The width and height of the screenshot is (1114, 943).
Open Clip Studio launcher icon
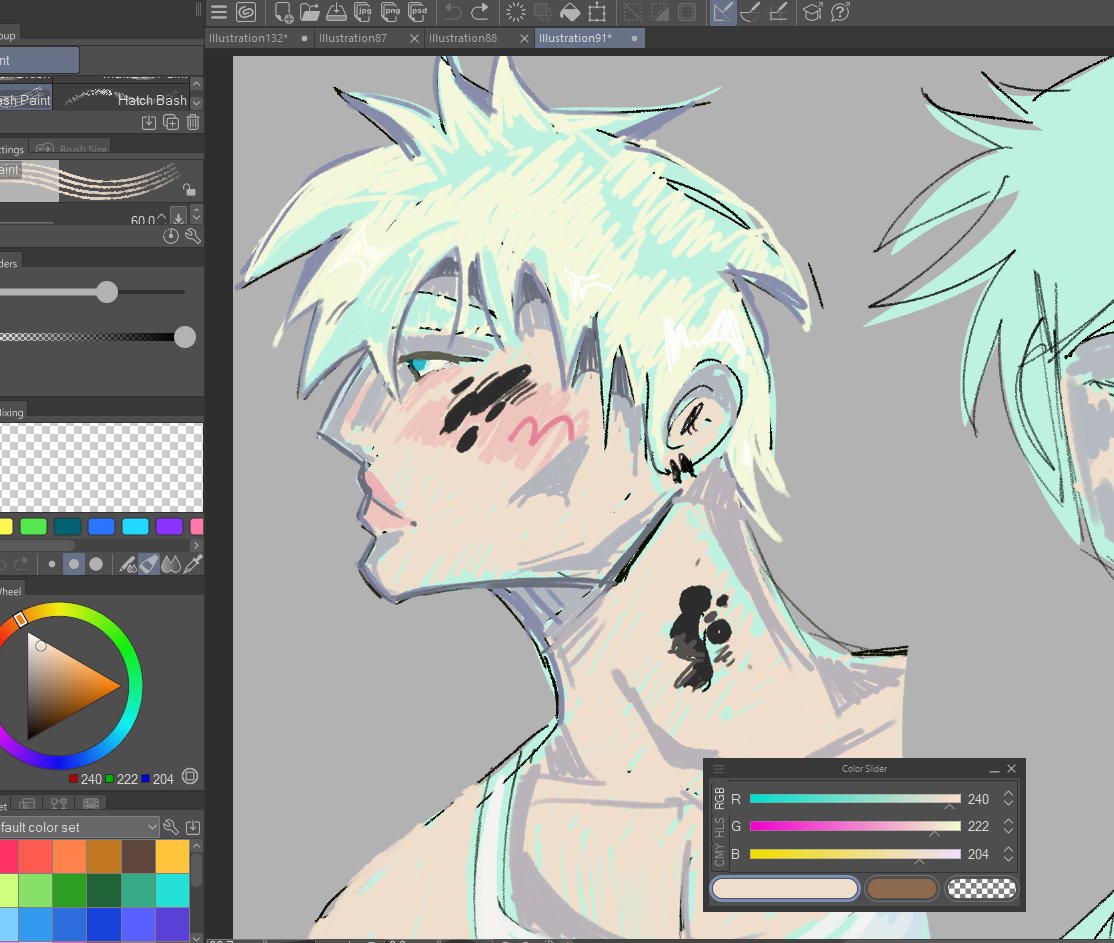[x=246, y=12]
